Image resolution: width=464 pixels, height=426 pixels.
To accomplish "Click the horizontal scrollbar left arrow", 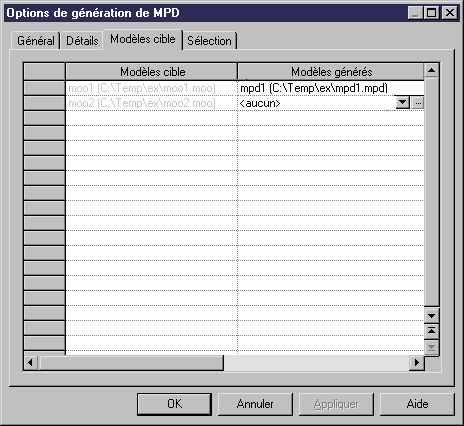I will pyautogui.click(x=31, y=363).
